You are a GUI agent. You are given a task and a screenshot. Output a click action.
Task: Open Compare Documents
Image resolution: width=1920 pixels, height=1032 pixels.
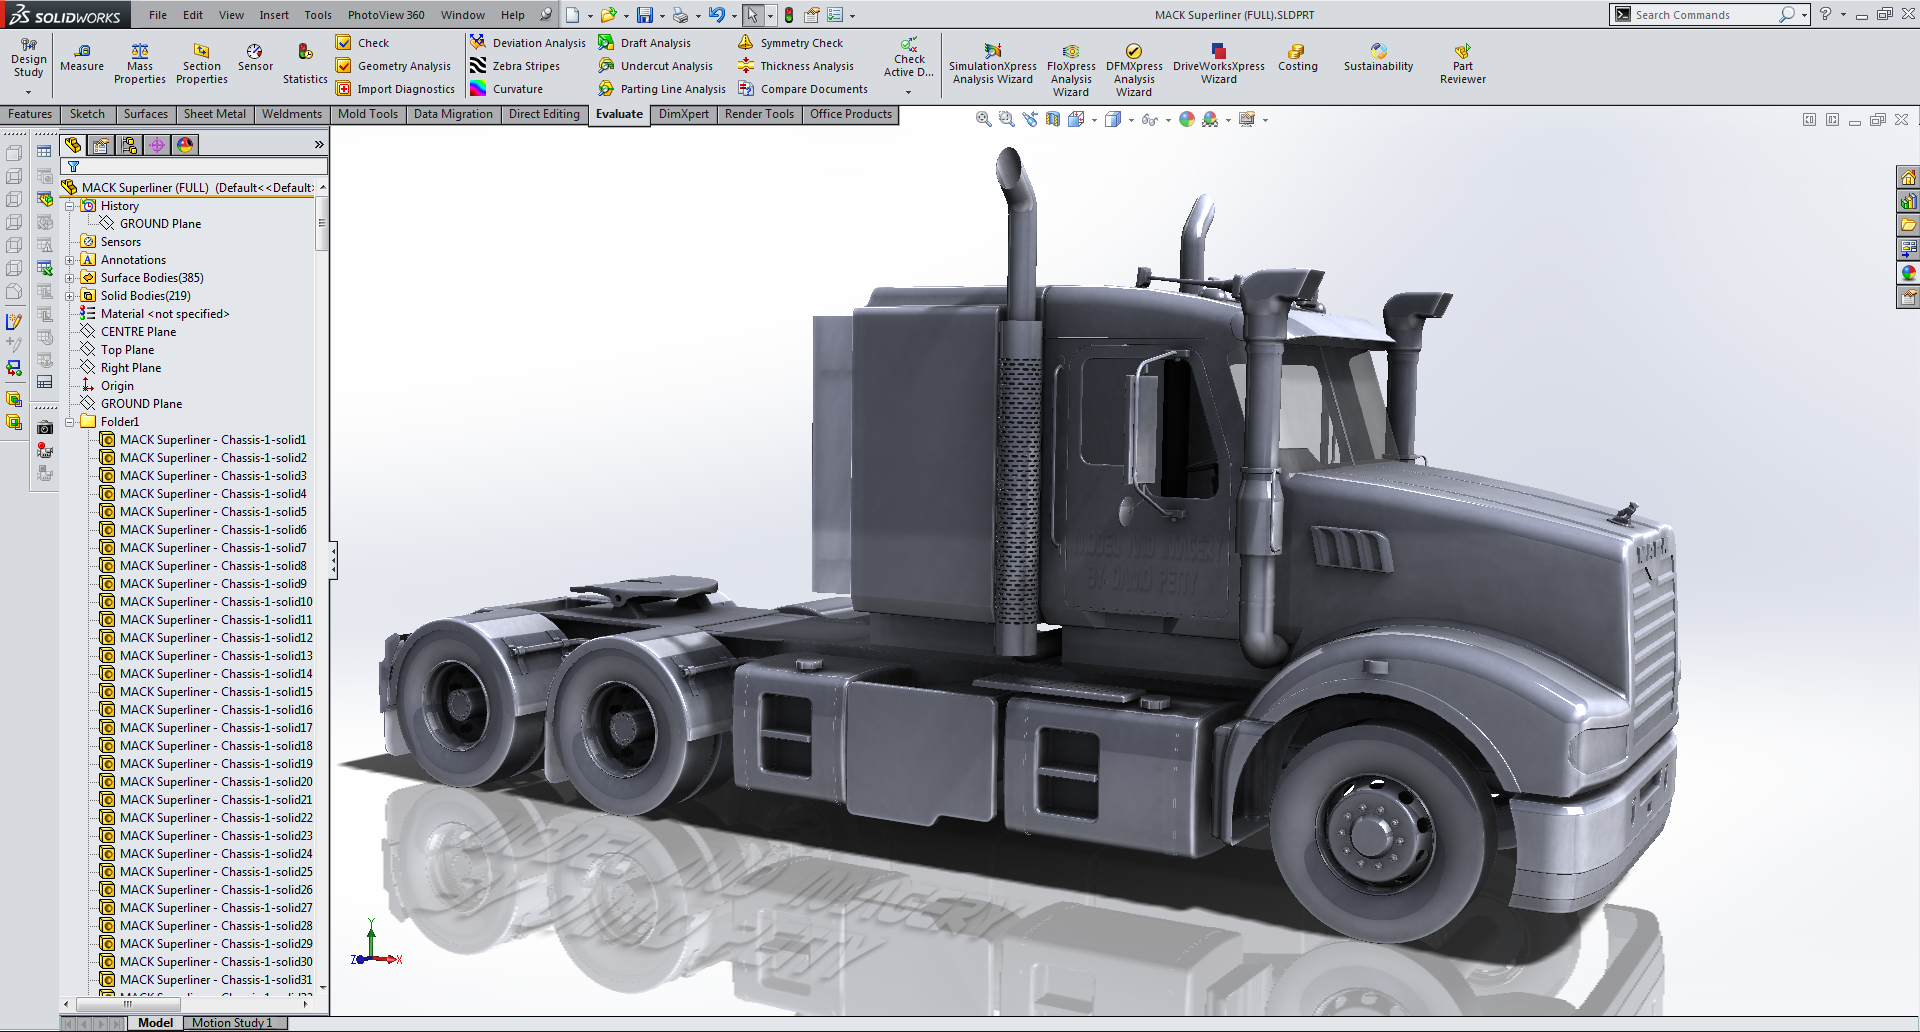[x=803, y=89]
